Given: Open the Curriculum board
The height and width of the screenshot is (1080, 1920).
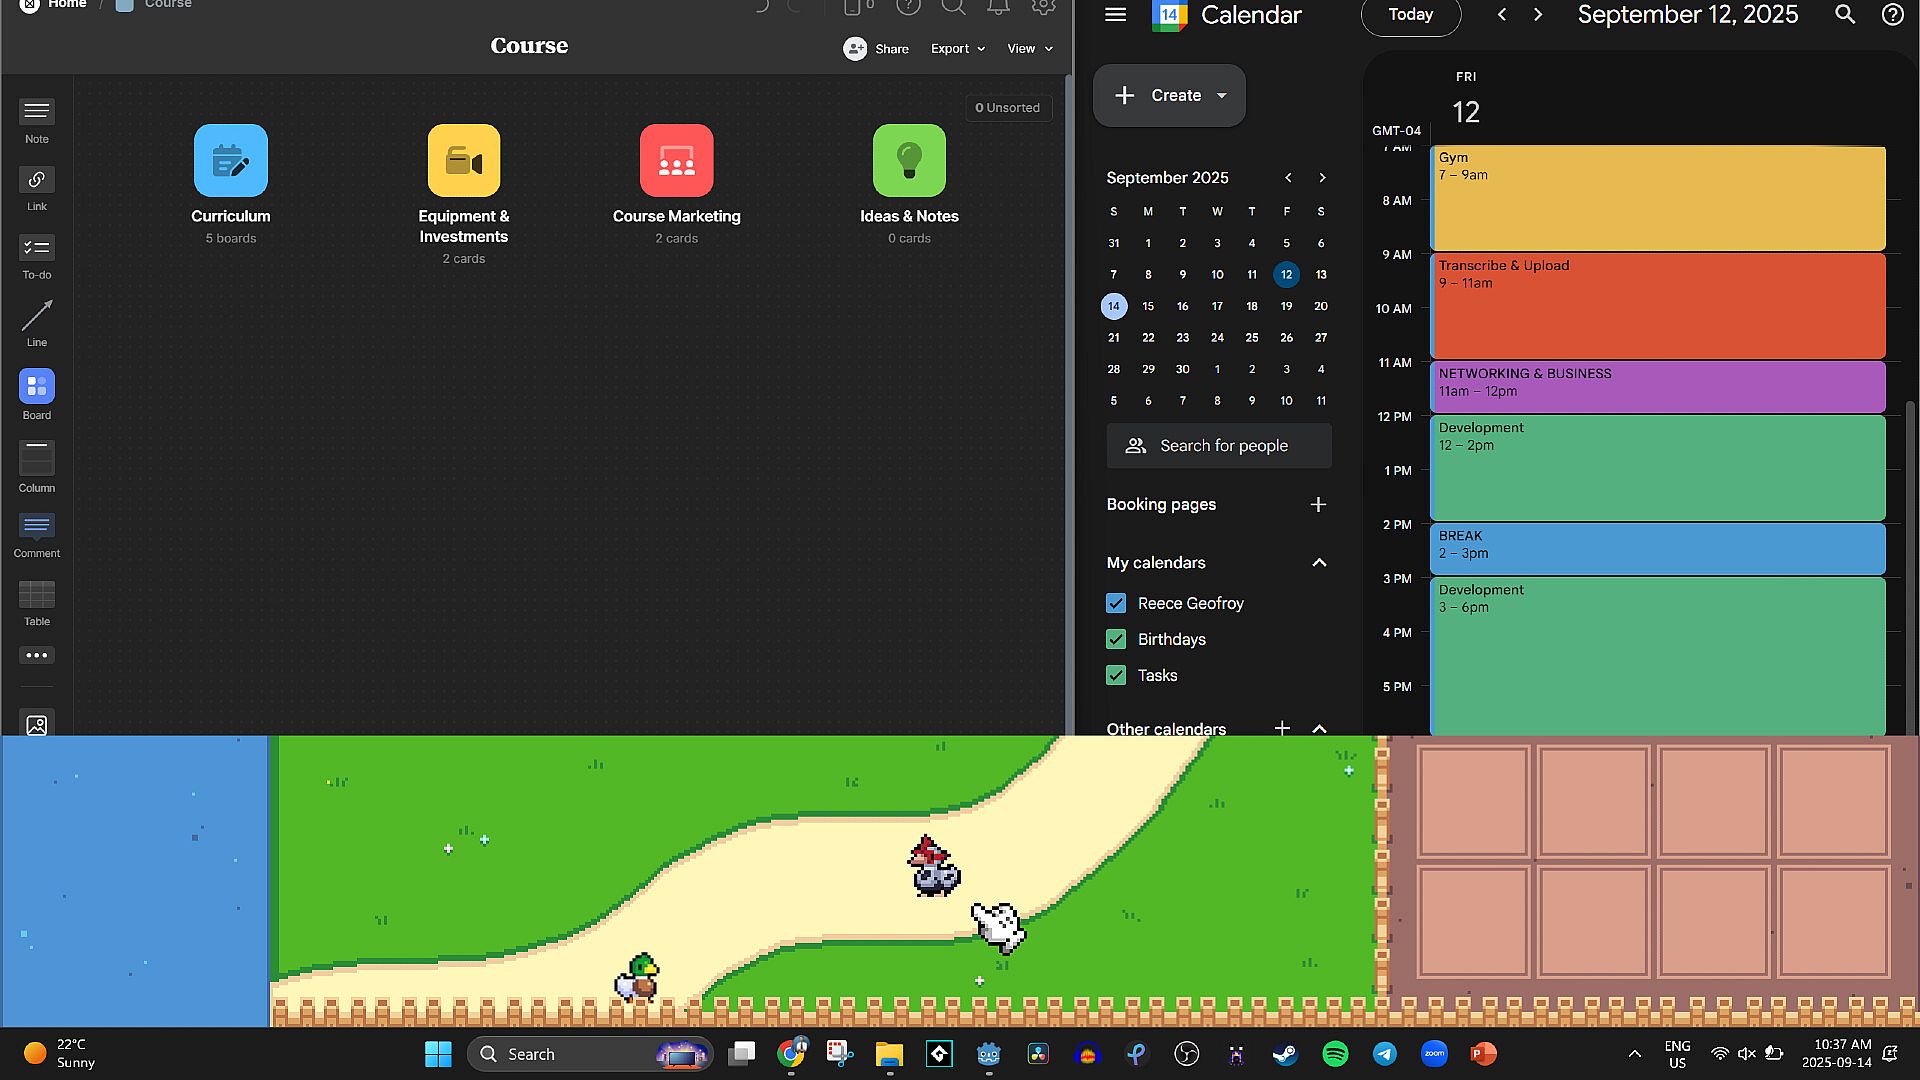Looking at the screenshot, I should (231, 161).
